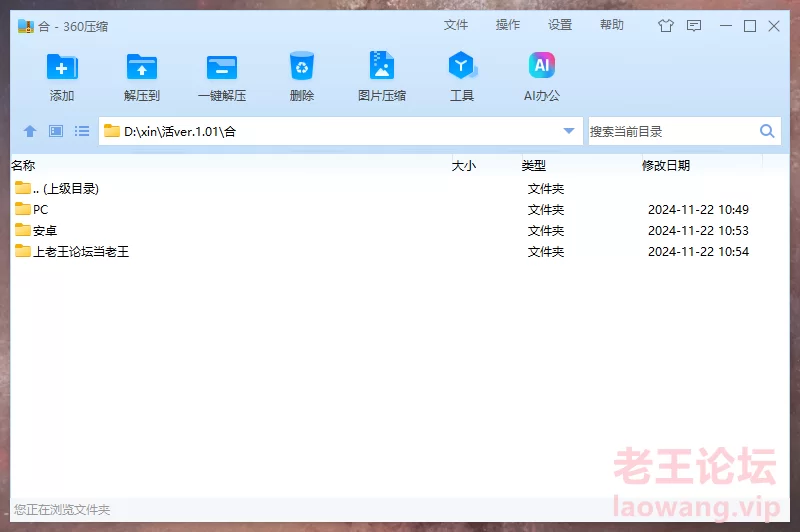The width and height of the screenshot is (800, 532).
Task: Open the skin shirt icon in title bar
Action: click(666, 26)
